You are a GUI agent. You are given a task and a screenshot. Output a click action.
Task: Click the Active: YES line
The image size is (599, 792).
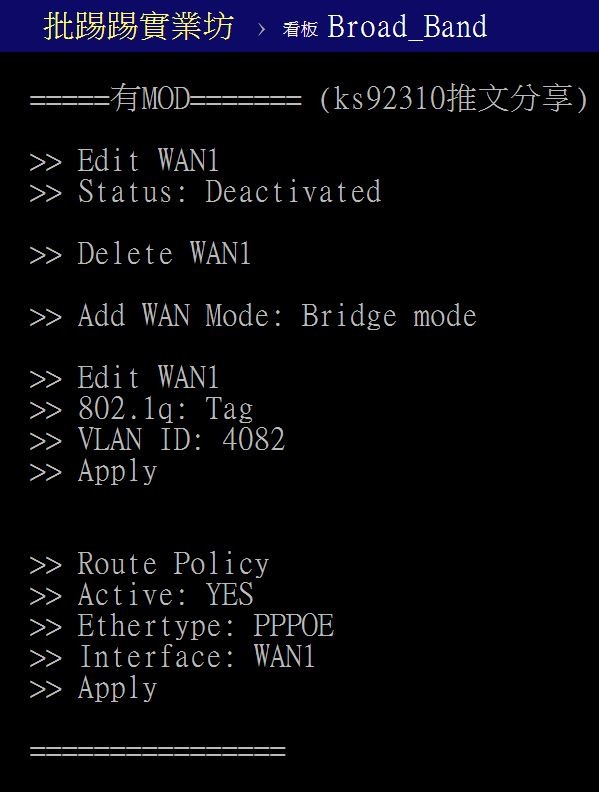pos(141,596)
